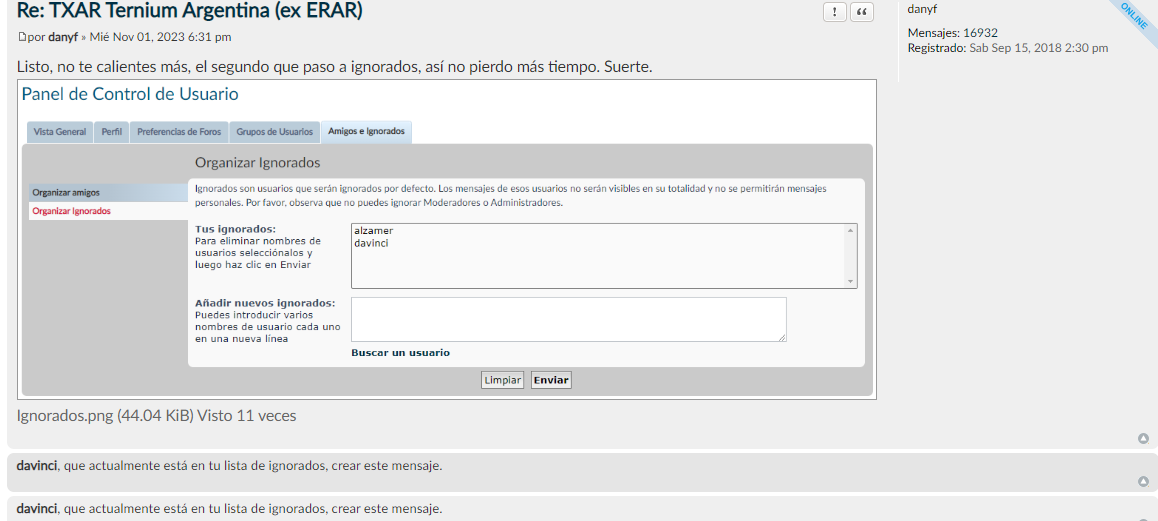Open danyf username in the profile sidebar
Viewport: 1158px width, 521px height.
922,9
